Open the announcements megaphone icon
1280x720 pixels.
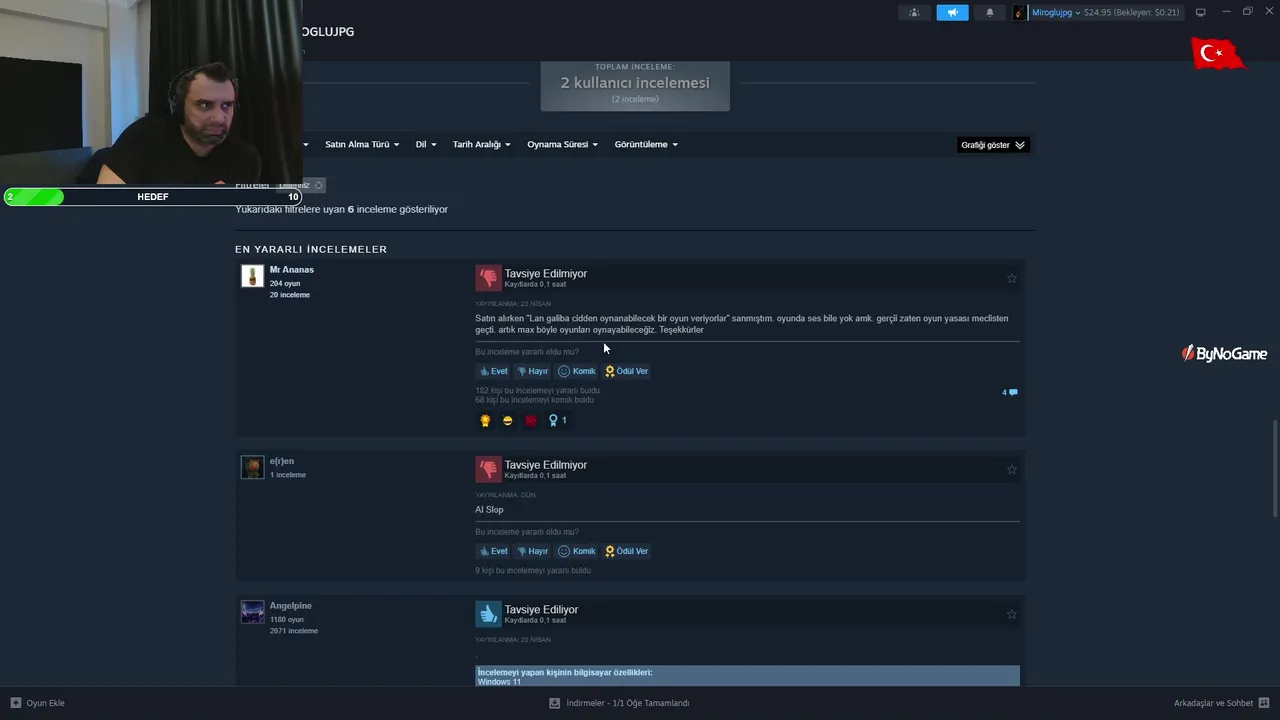(952, 13)
